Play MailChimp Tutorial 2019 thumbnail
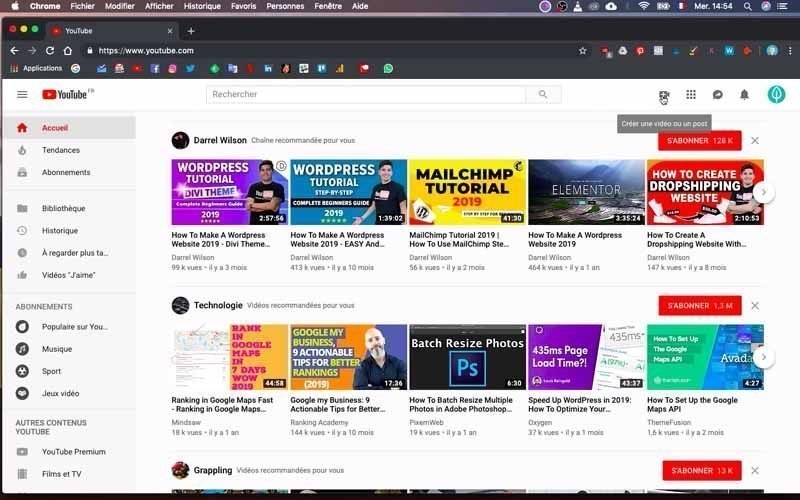800x500 pixels. click(467, 192)
